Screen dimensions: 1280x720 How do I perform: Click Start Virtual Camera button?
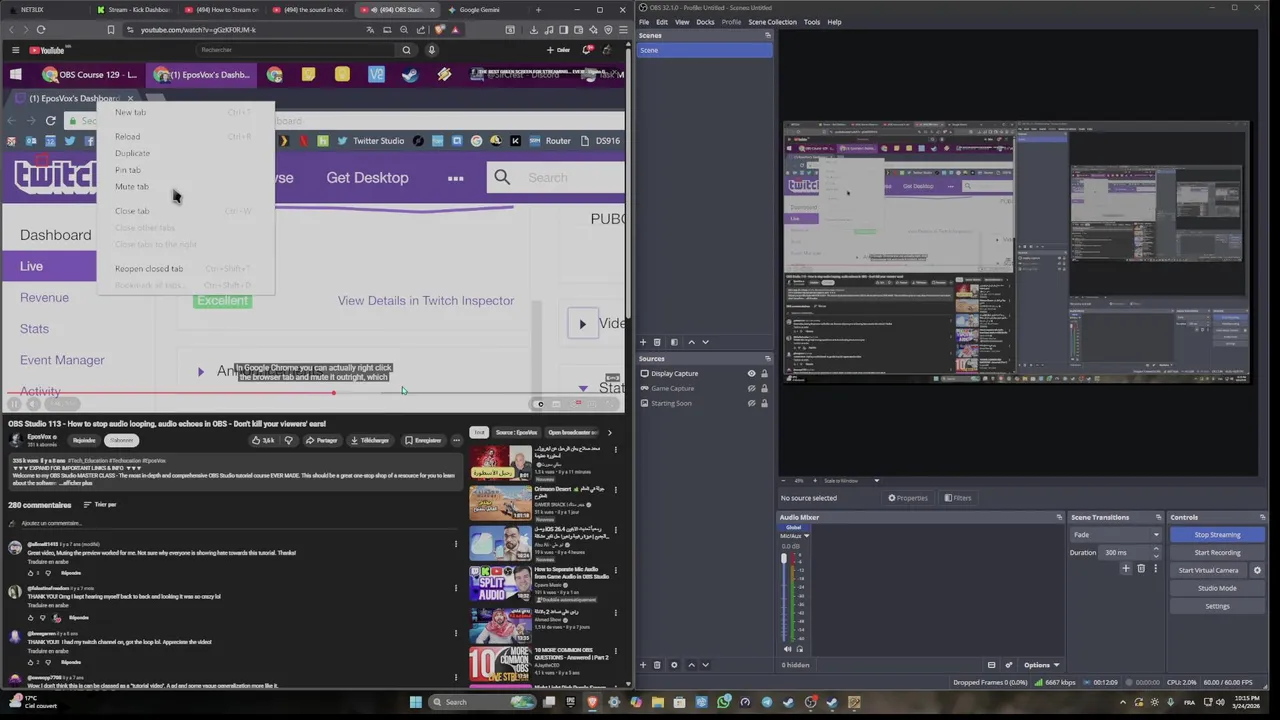pyautogui.click(x=1208, y=570)
